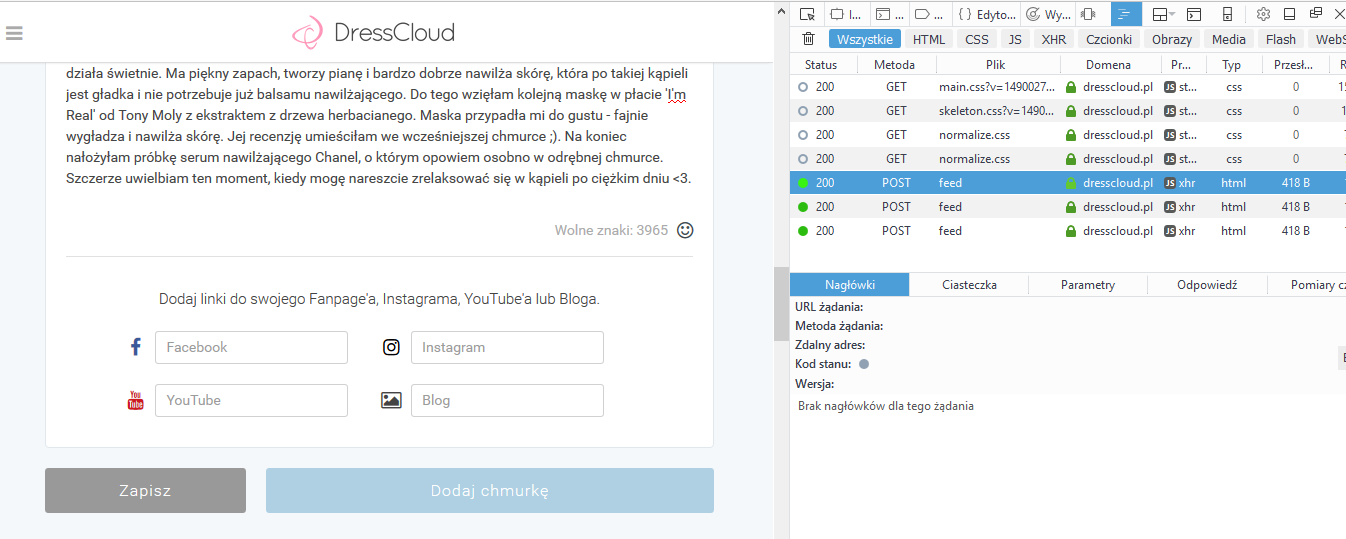The image size is (1346, 539).
Task: Focus the Facebook link input field
Action: (251, 347)
